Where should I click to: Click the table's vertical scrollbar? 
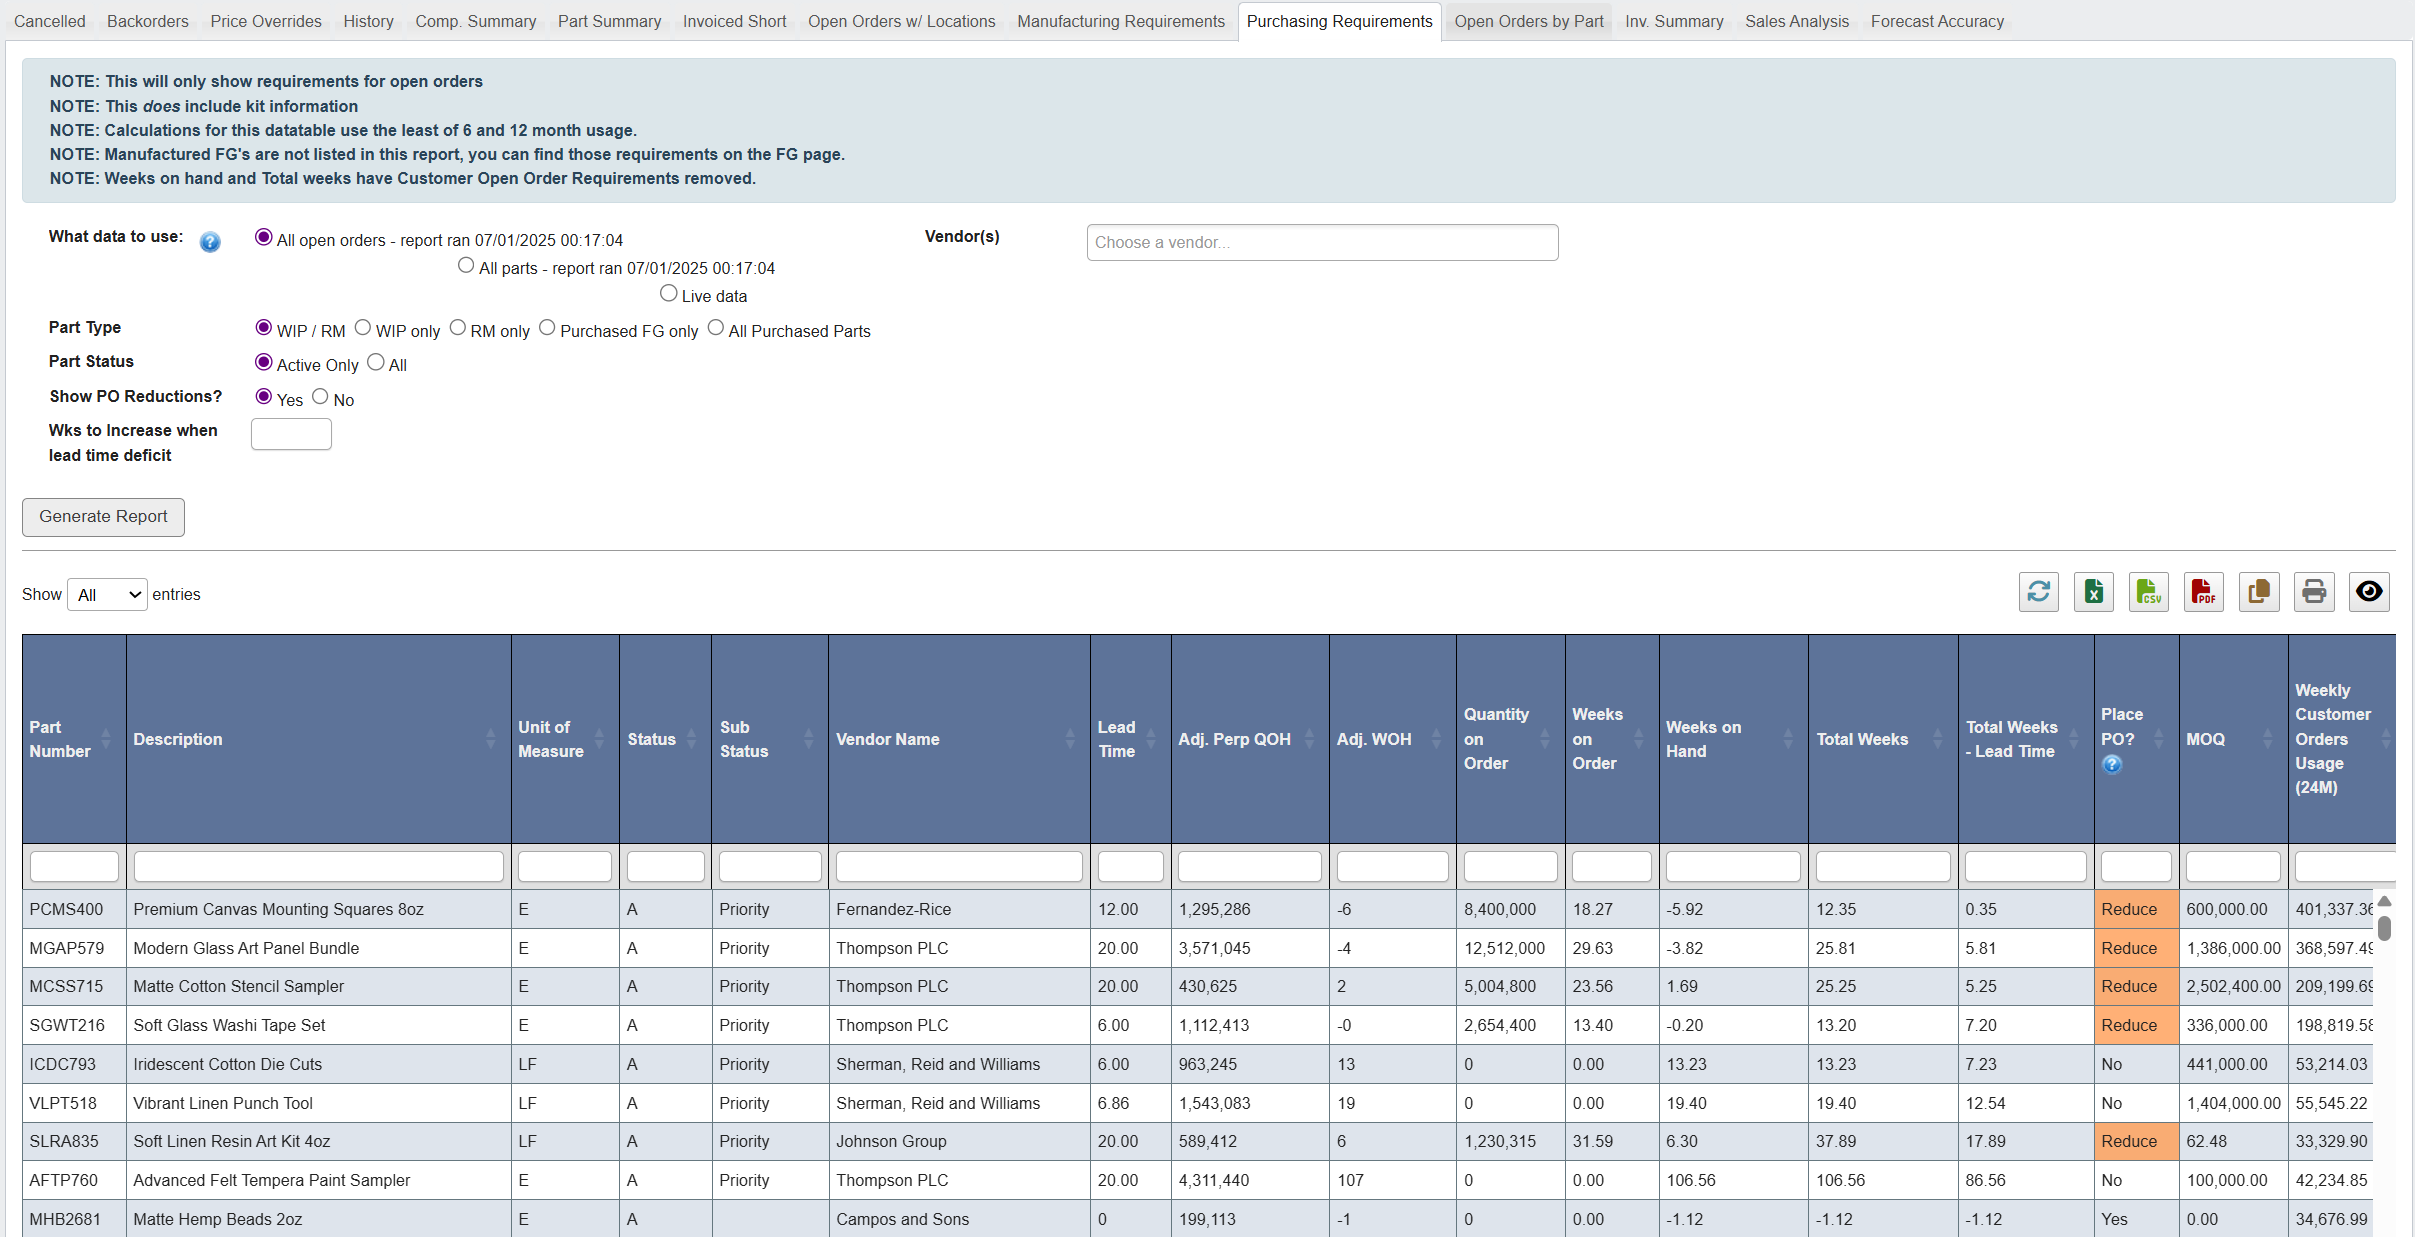point(2385,928)
